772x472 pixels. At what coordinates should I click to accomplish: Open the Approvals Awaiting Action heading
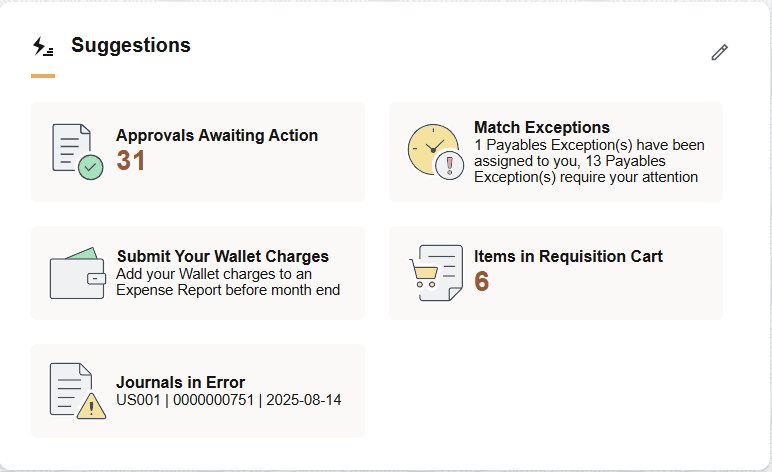point(217,135)
